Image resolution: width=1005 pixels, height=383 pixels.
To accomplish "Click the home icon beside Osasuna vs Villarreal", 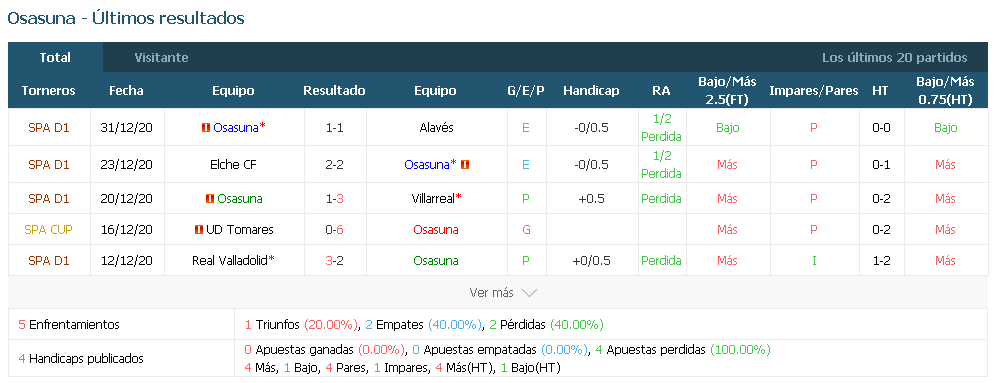I will pyautogui.click(x=210, y=199).
